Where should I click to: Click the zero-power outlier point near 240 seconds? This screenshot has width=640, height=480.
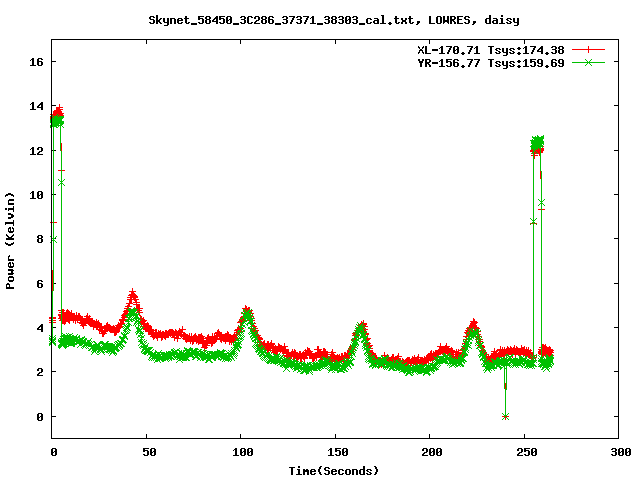(x=505, y=417)
